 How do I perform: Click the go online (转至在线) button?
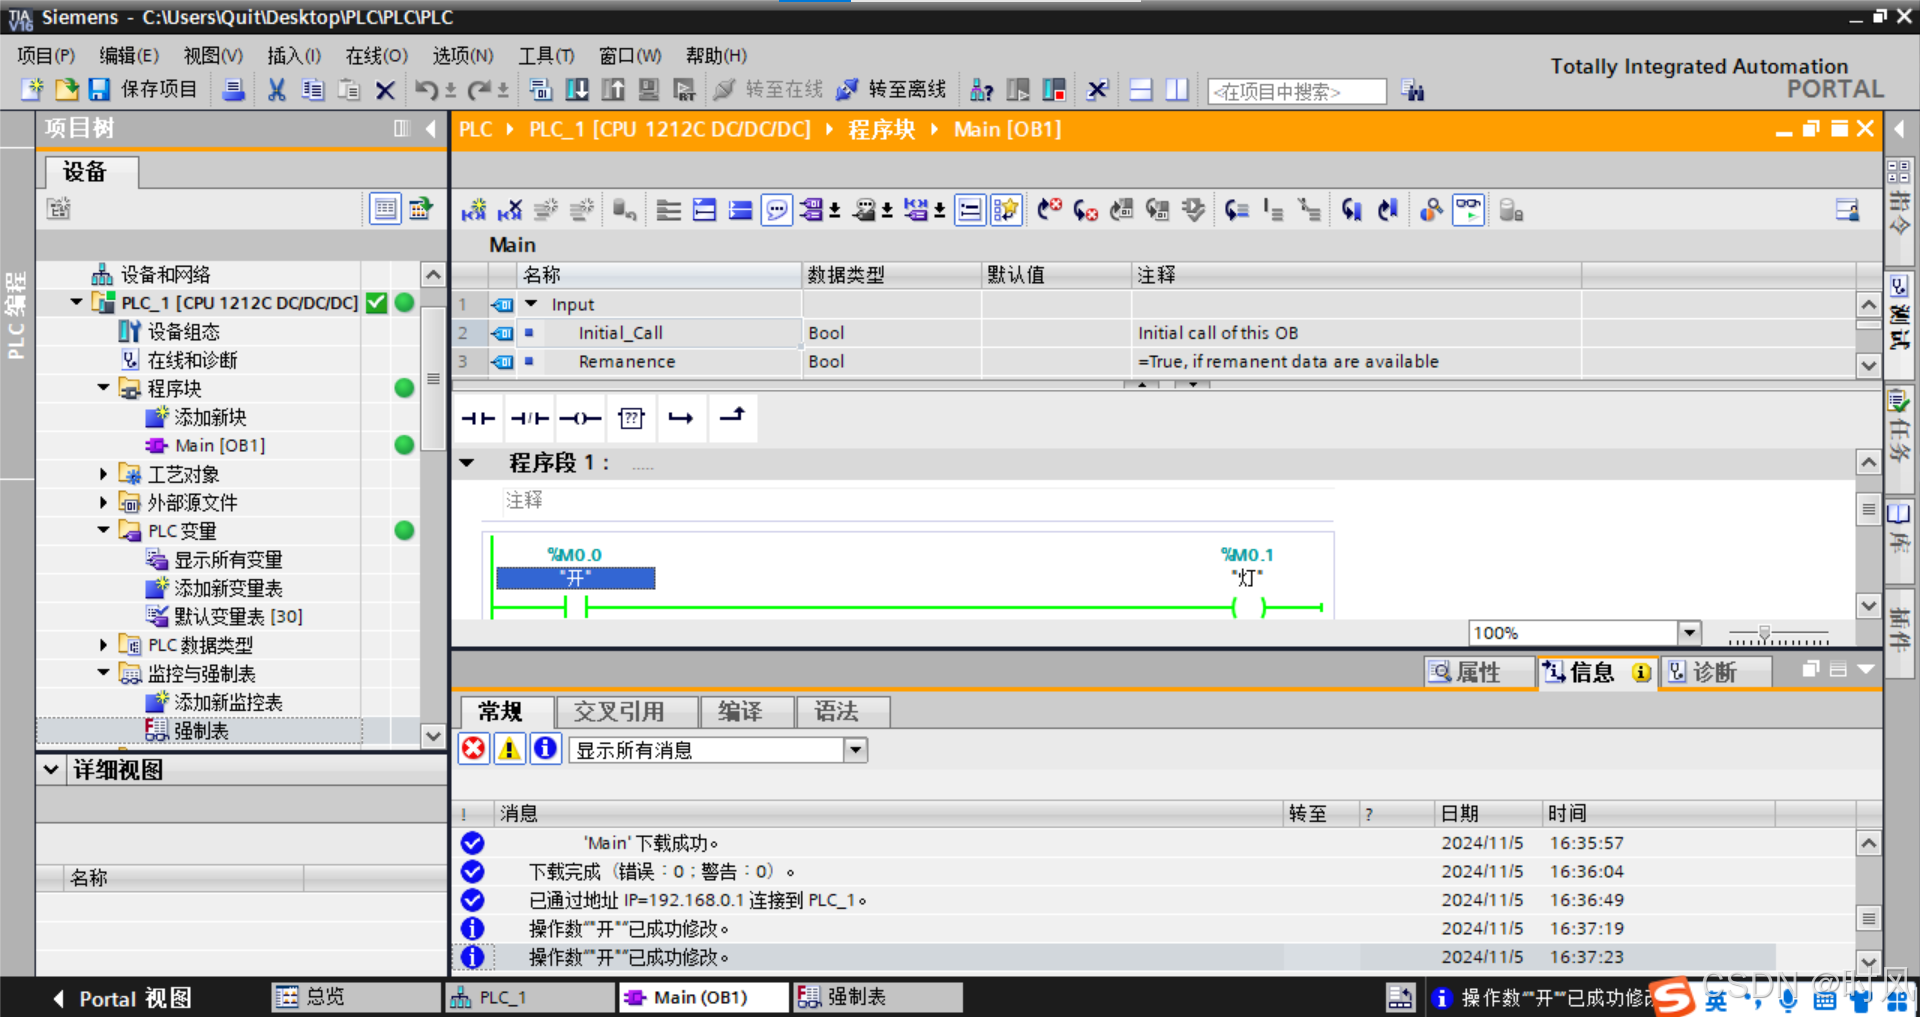pos(768,90)
